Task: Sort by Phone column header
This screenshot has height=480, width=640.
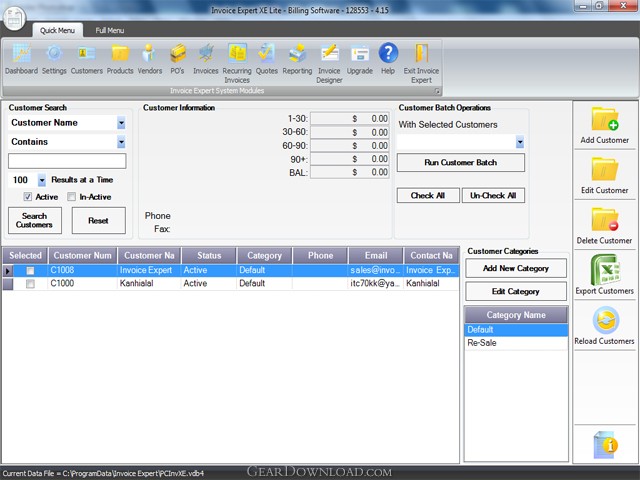Action: pos(320,256)
